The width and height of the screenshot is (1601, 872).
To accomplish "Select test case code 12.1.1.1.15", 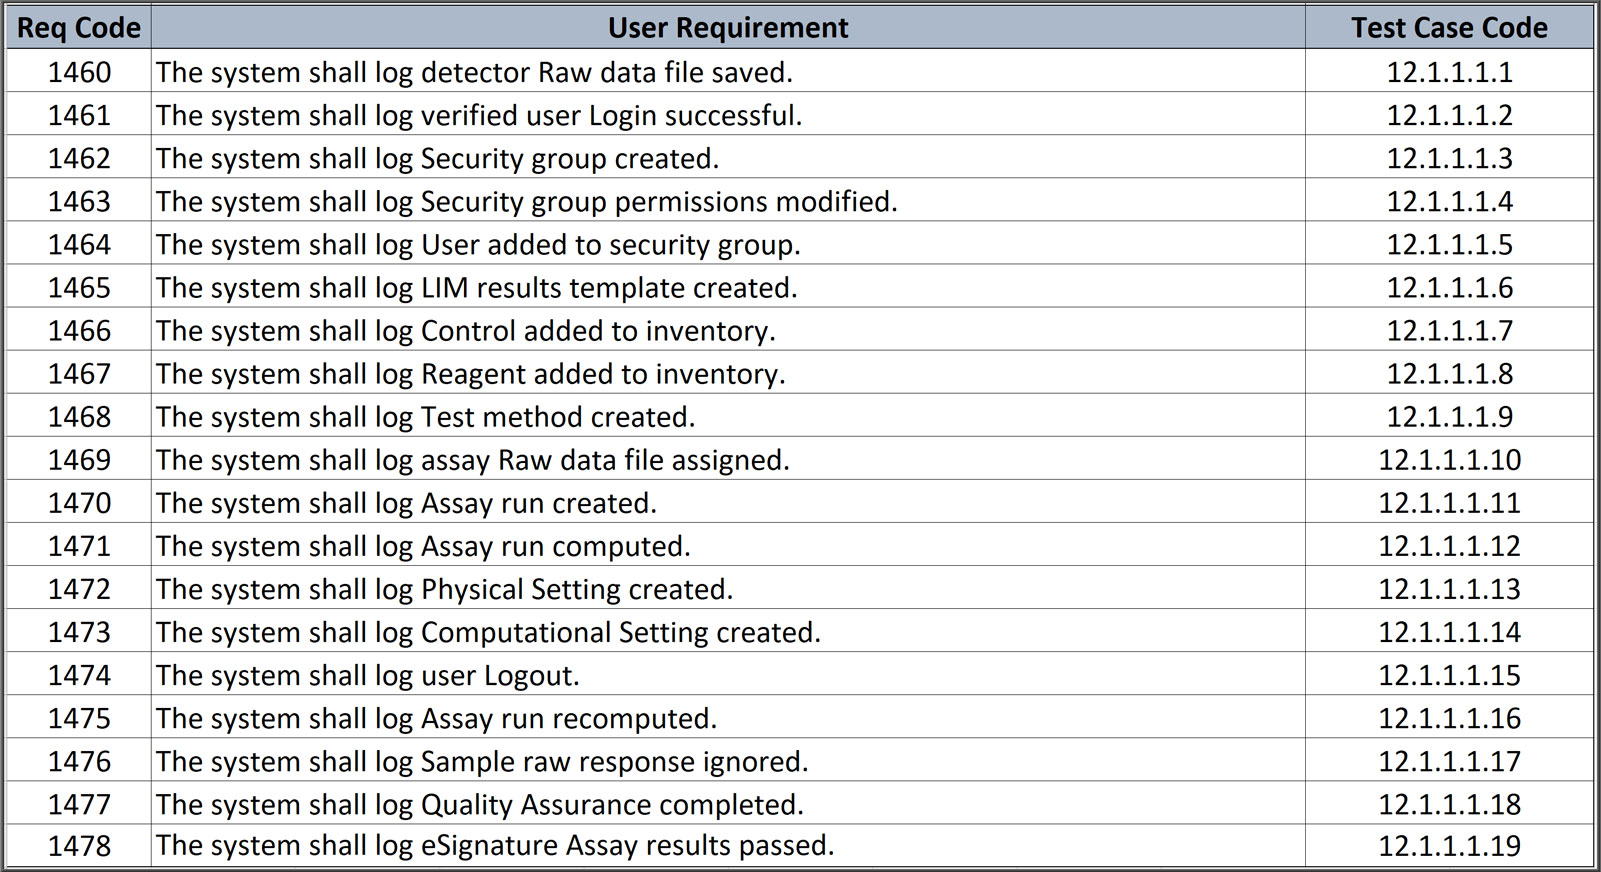I will pos(1449,673).
